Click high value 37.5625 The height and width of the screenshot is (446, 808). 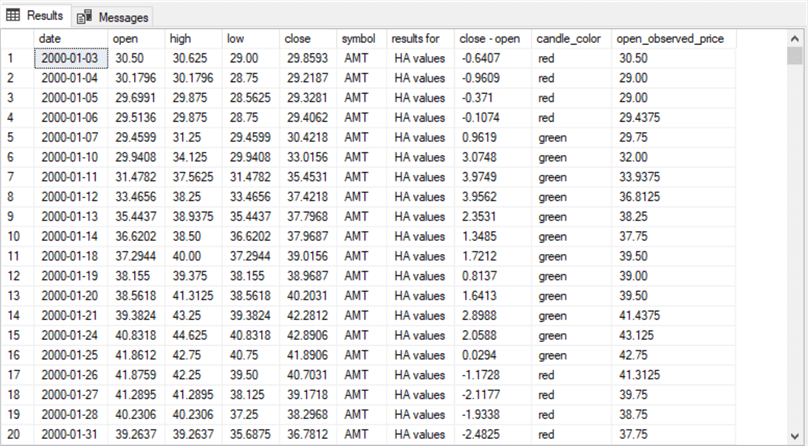coord(193,177)
